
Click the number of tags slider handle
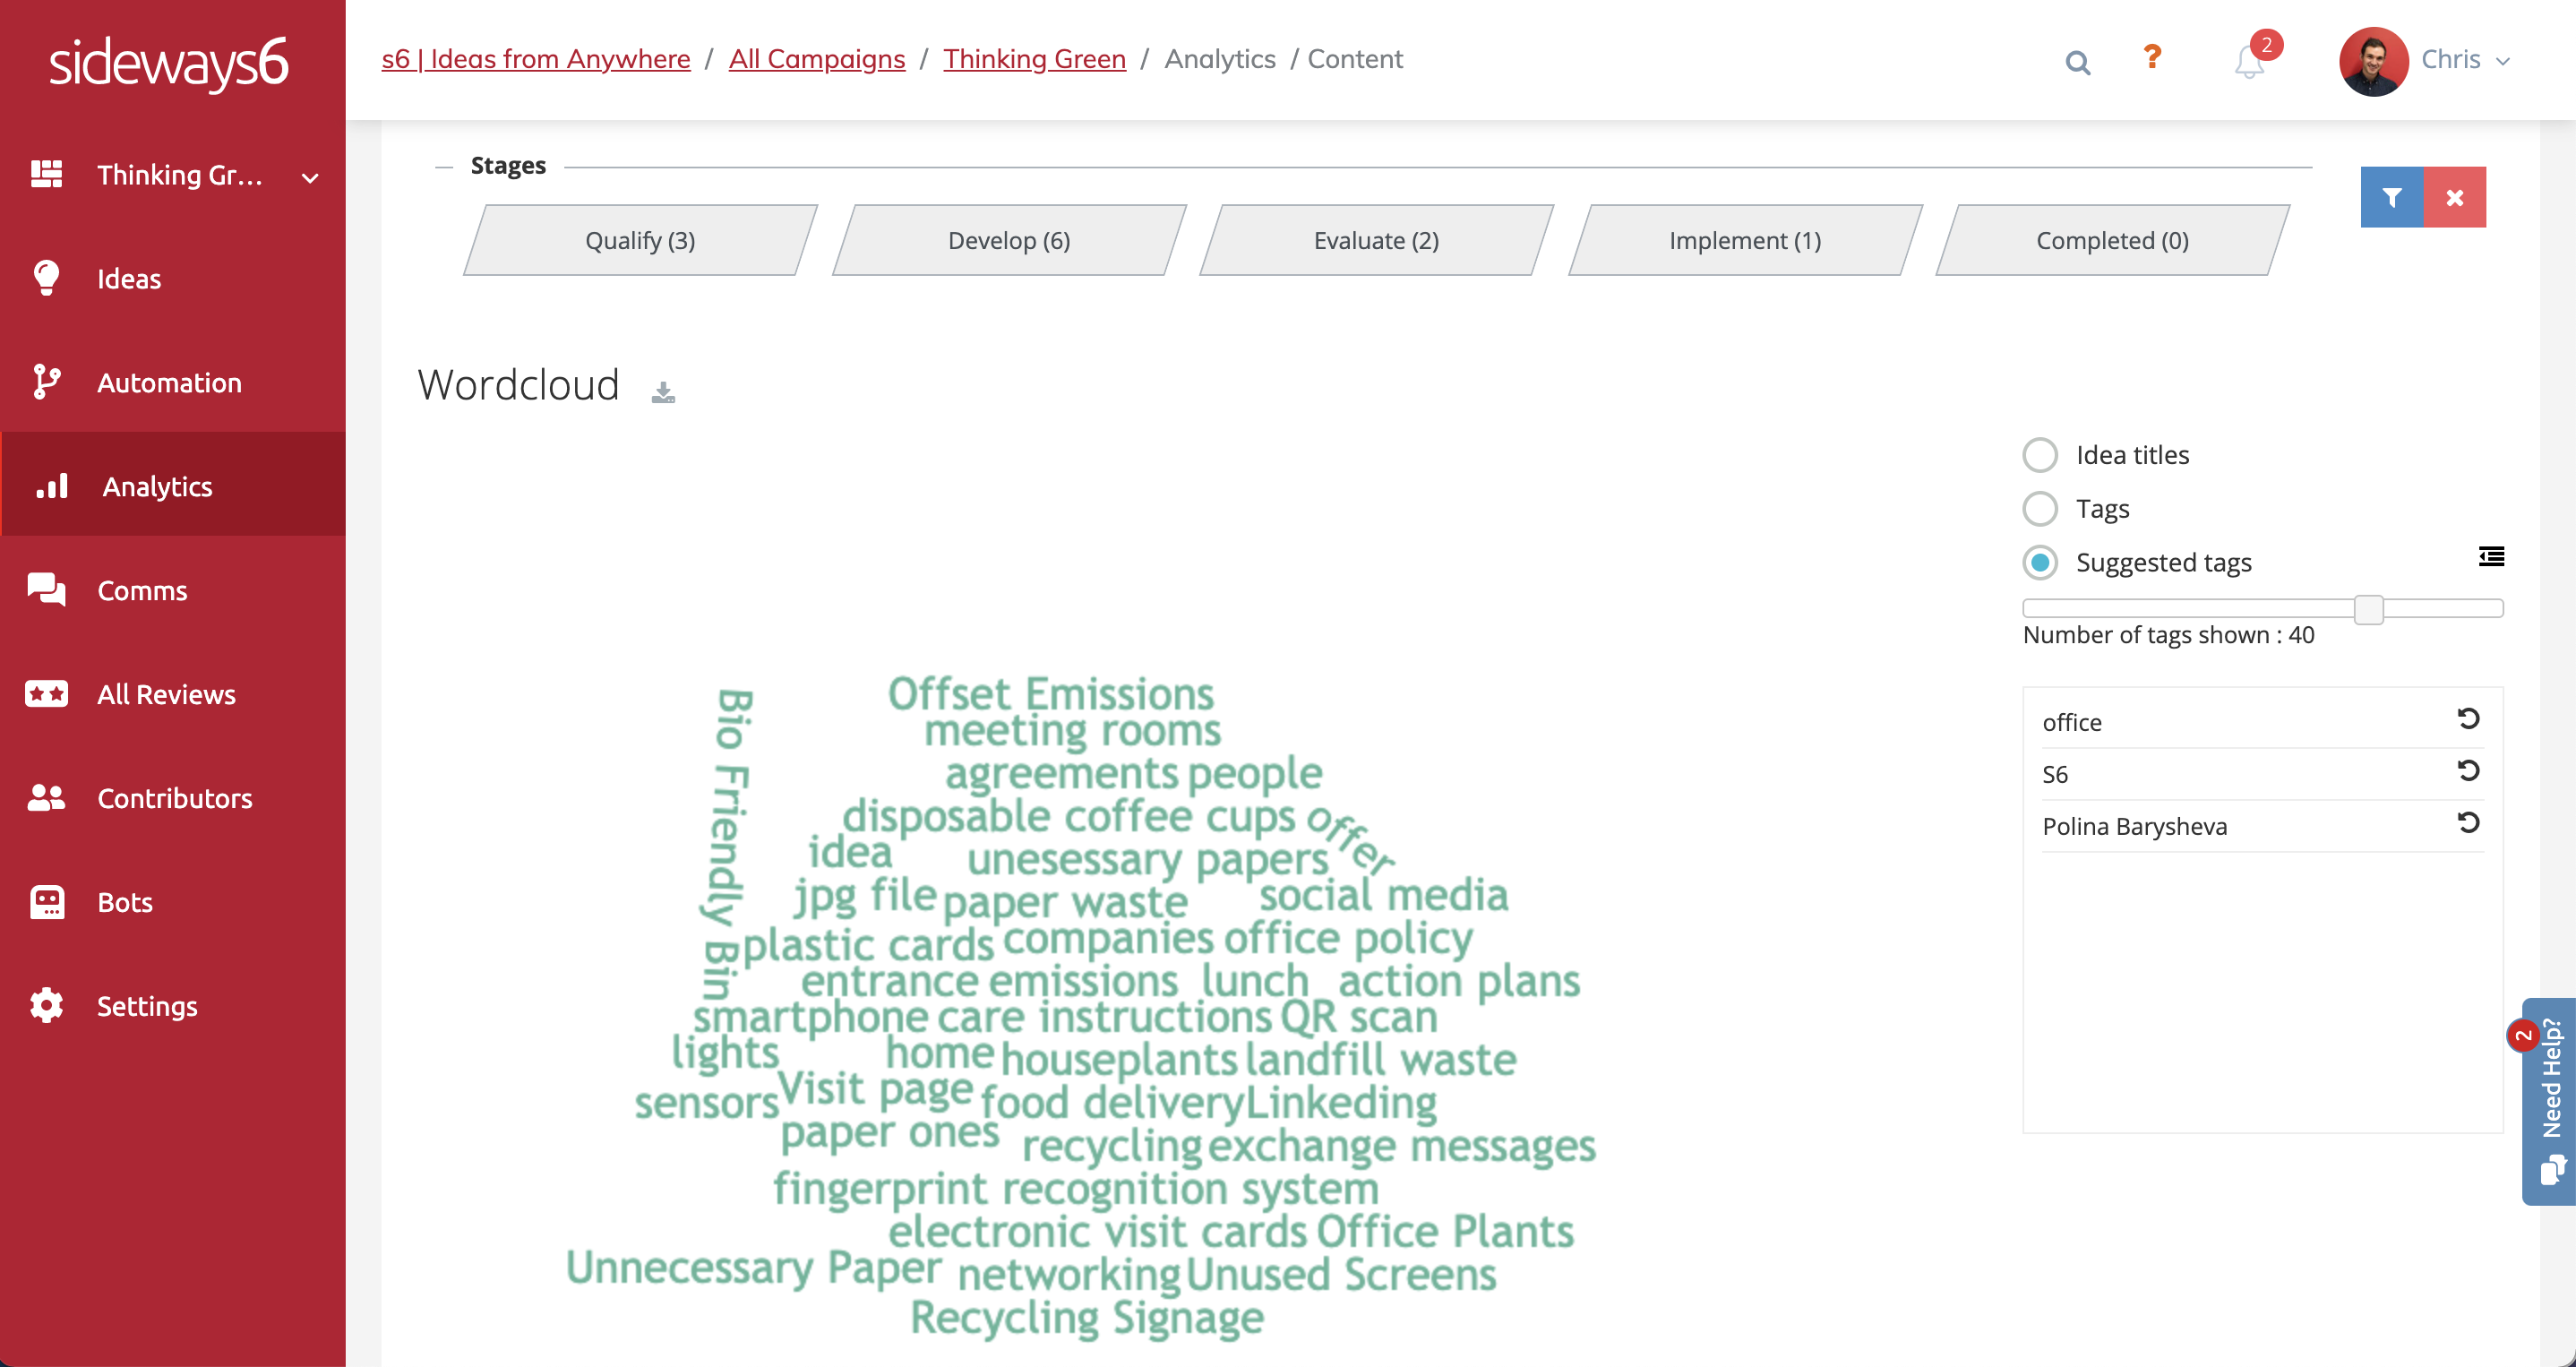tap(2368, 609)
